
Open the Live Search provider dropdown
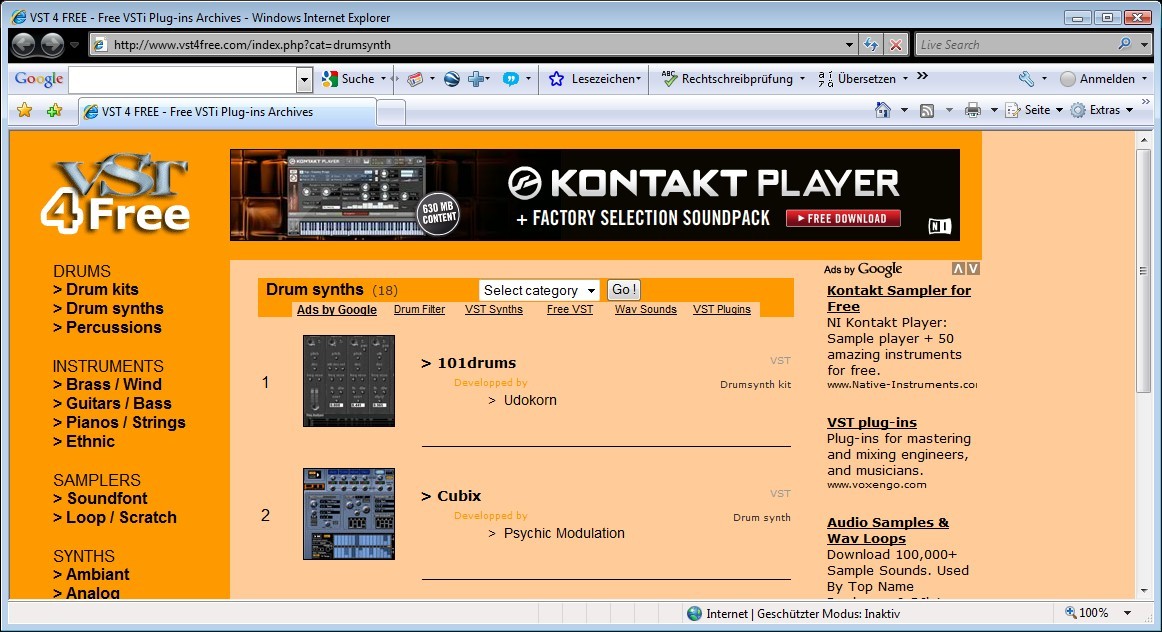pyautogui.click(x=1144, y=44)
